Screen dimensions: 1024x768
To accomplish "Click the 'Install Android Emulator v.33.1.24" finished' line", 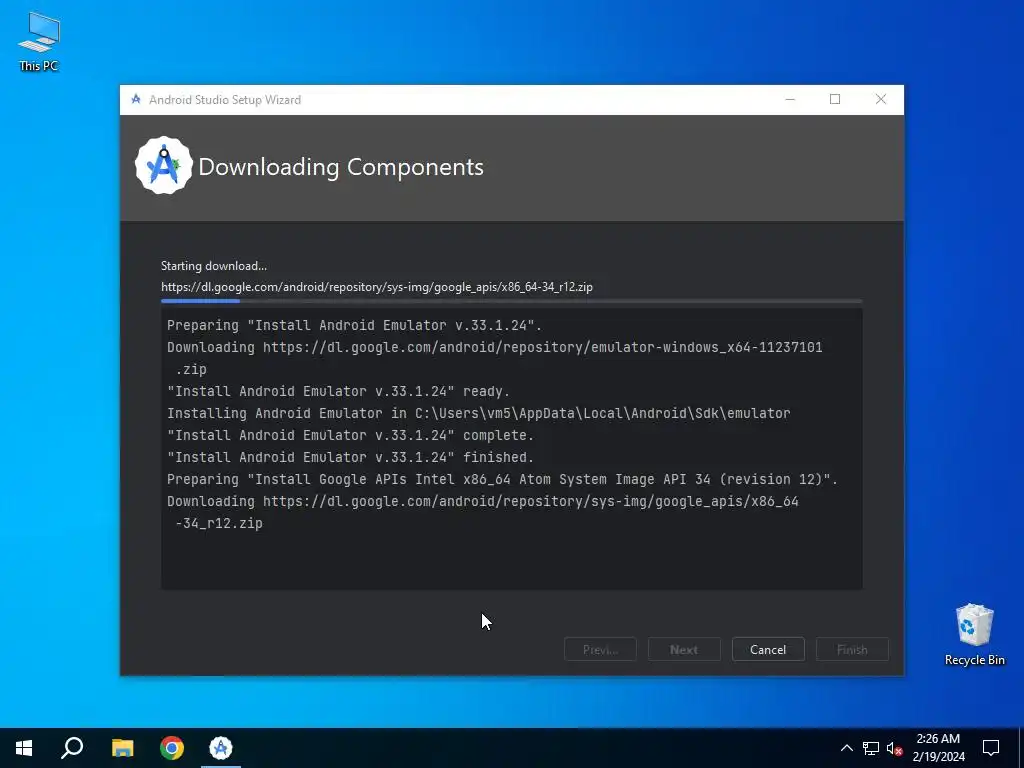I will tap(350, 457).
